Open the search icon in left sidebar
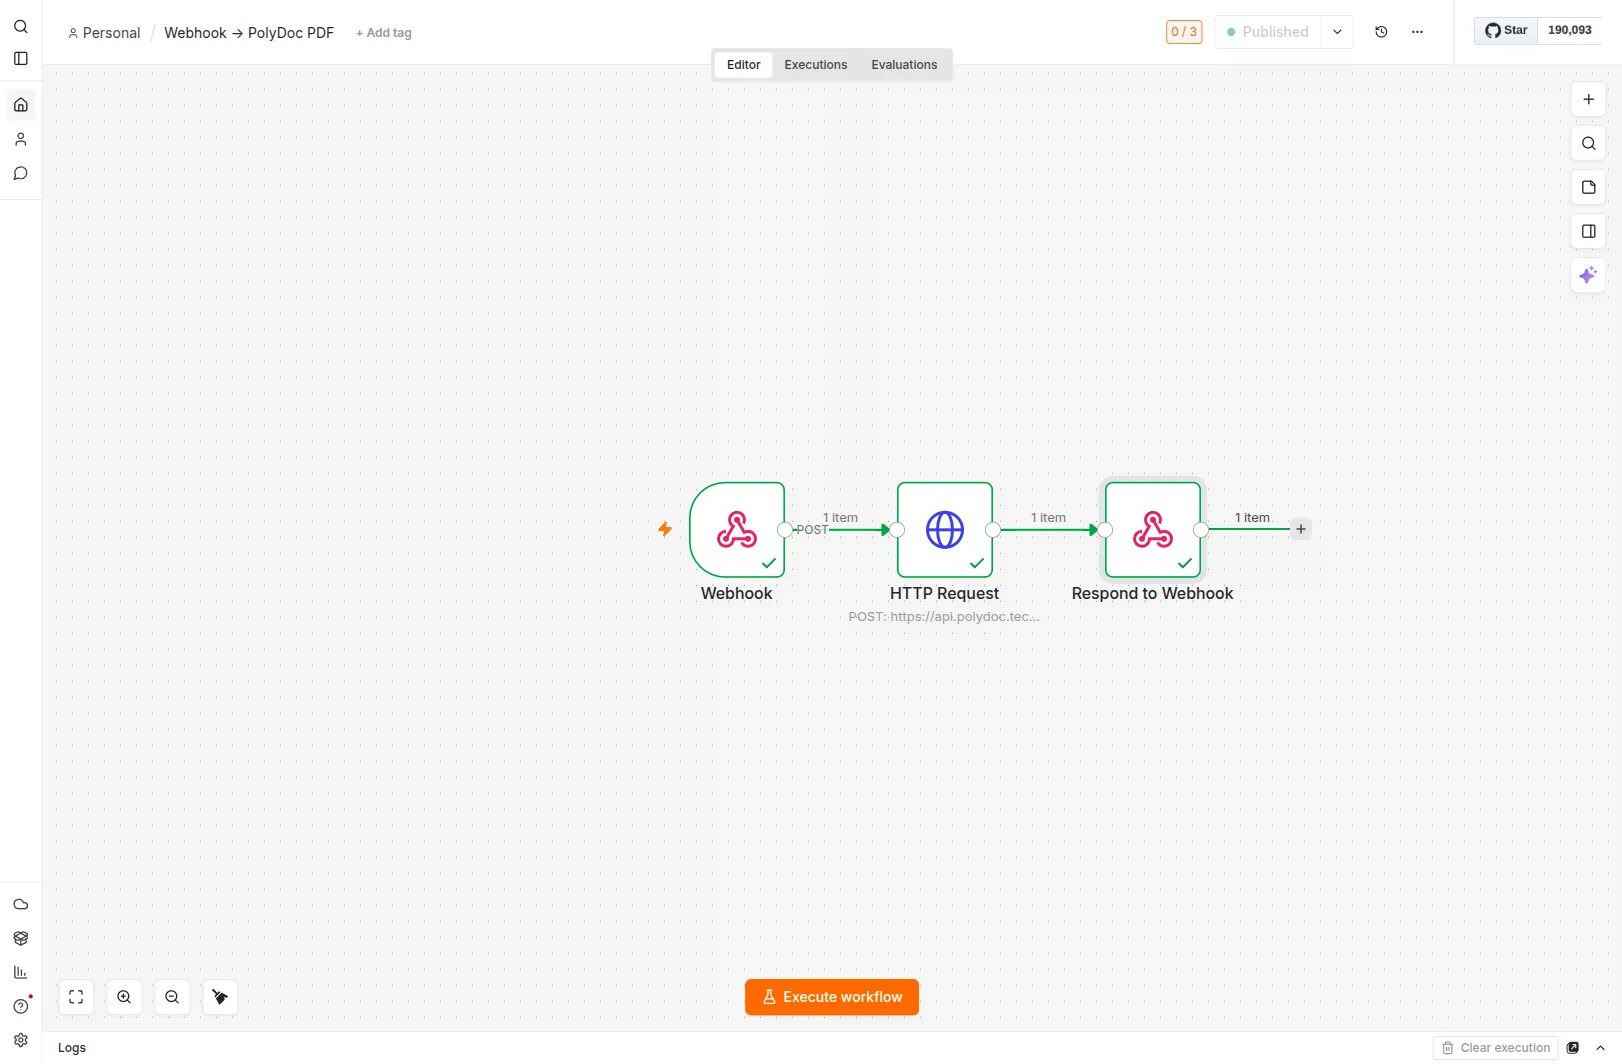 pyautogui.click(x=20, y=27)
